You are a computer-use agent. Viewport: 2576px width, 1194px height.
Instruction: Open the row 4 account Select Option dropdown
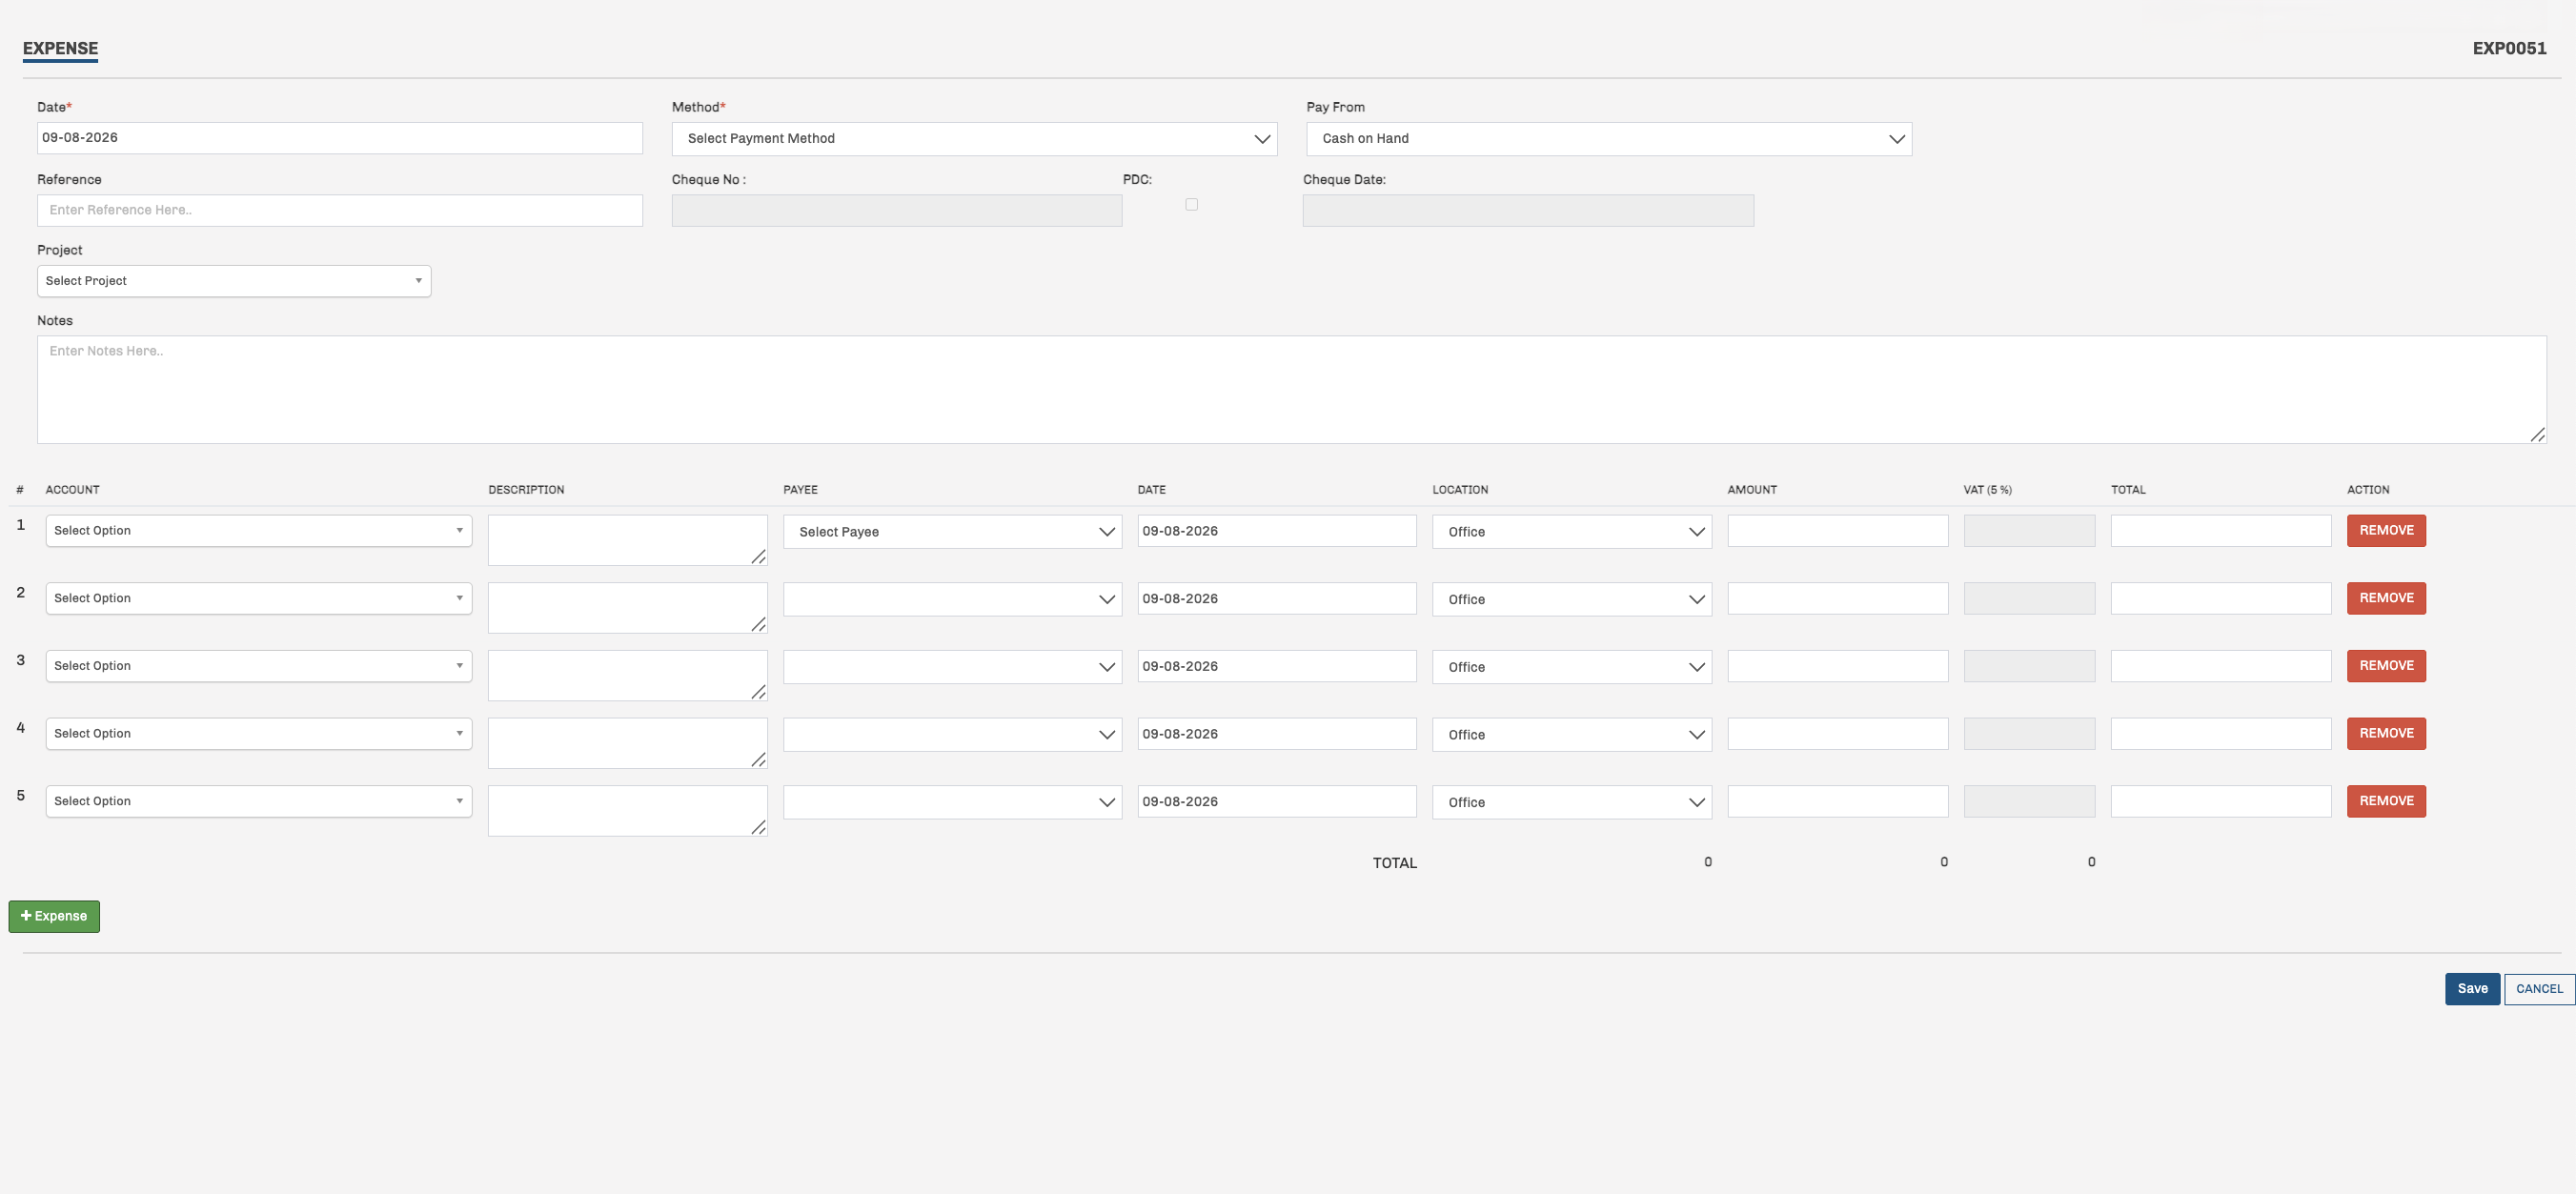click(x=259, y=734)
